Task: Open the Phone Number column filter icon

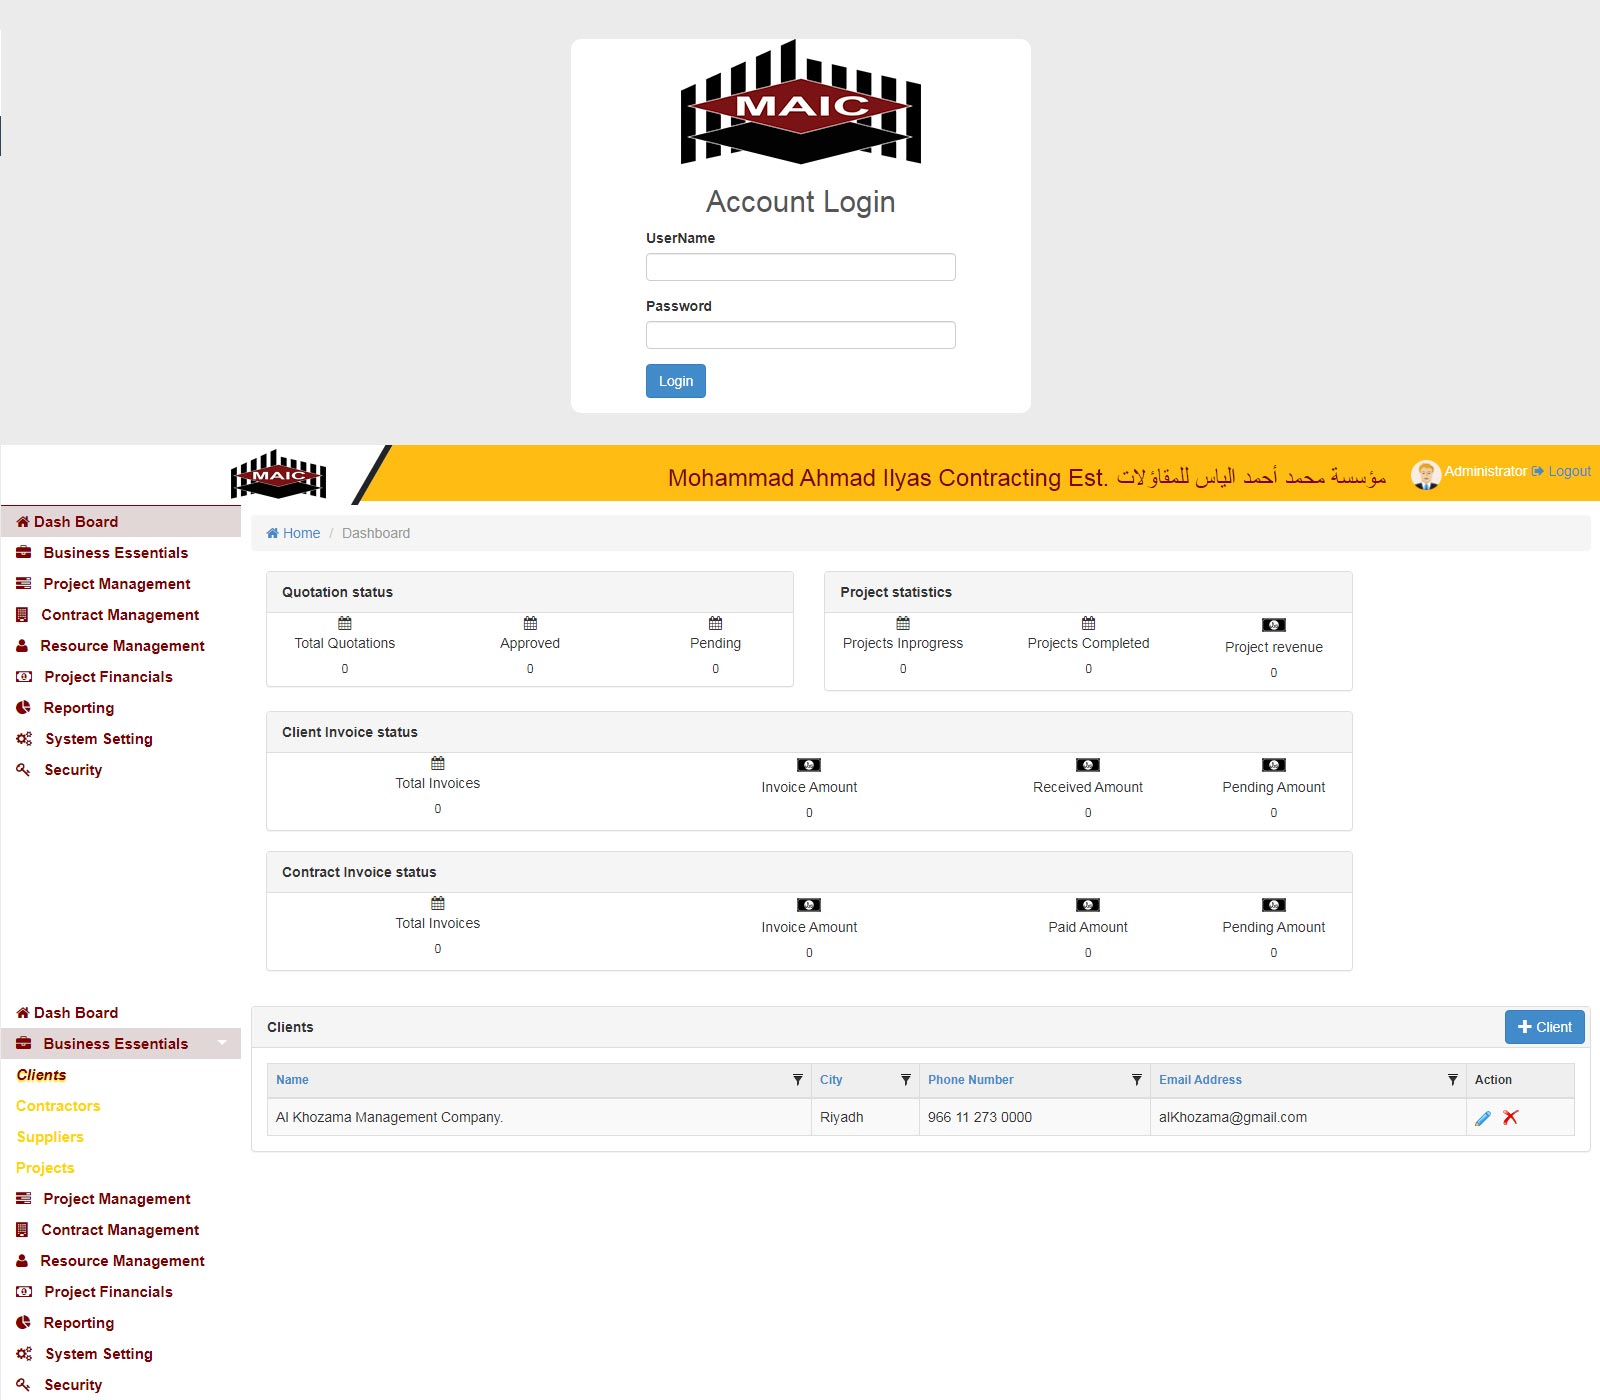Action: [1137, 1080]
